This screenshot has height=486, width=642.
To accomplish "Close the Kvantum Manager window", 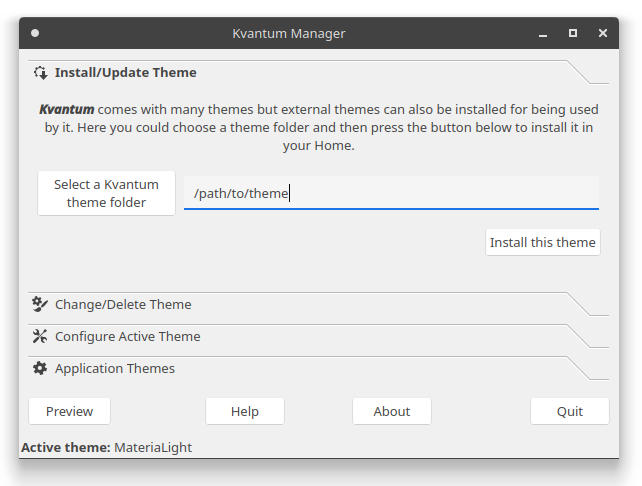I will pos(603,33).
